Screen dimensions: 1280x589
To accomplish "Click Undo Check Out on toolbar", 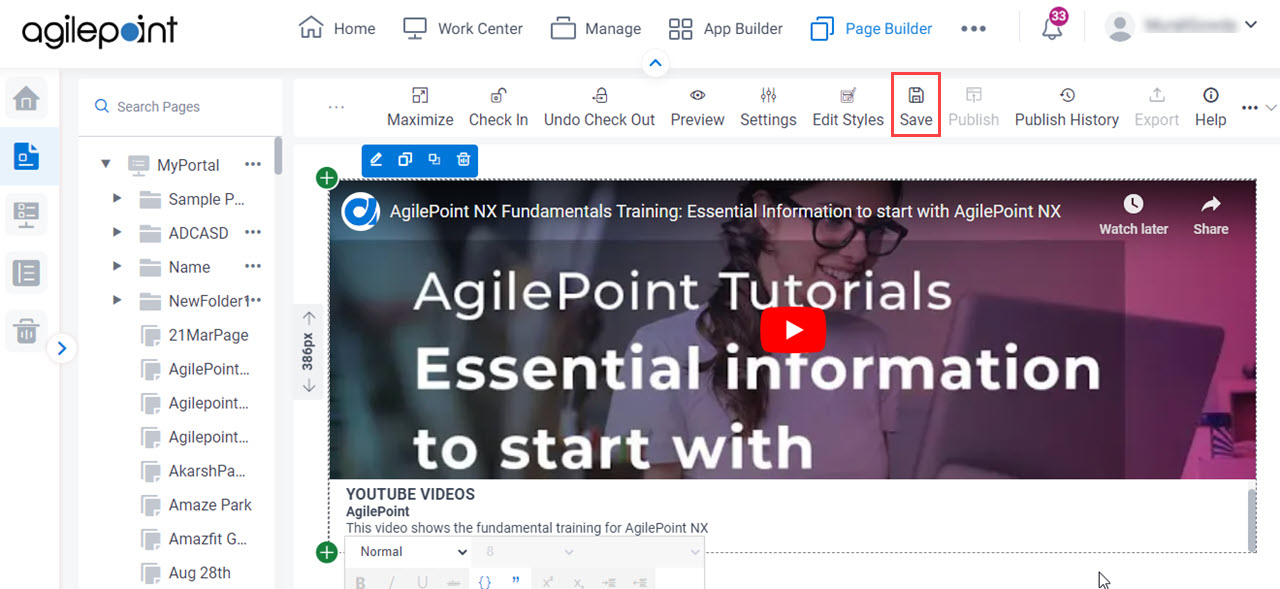I will [x=599, y=108].
